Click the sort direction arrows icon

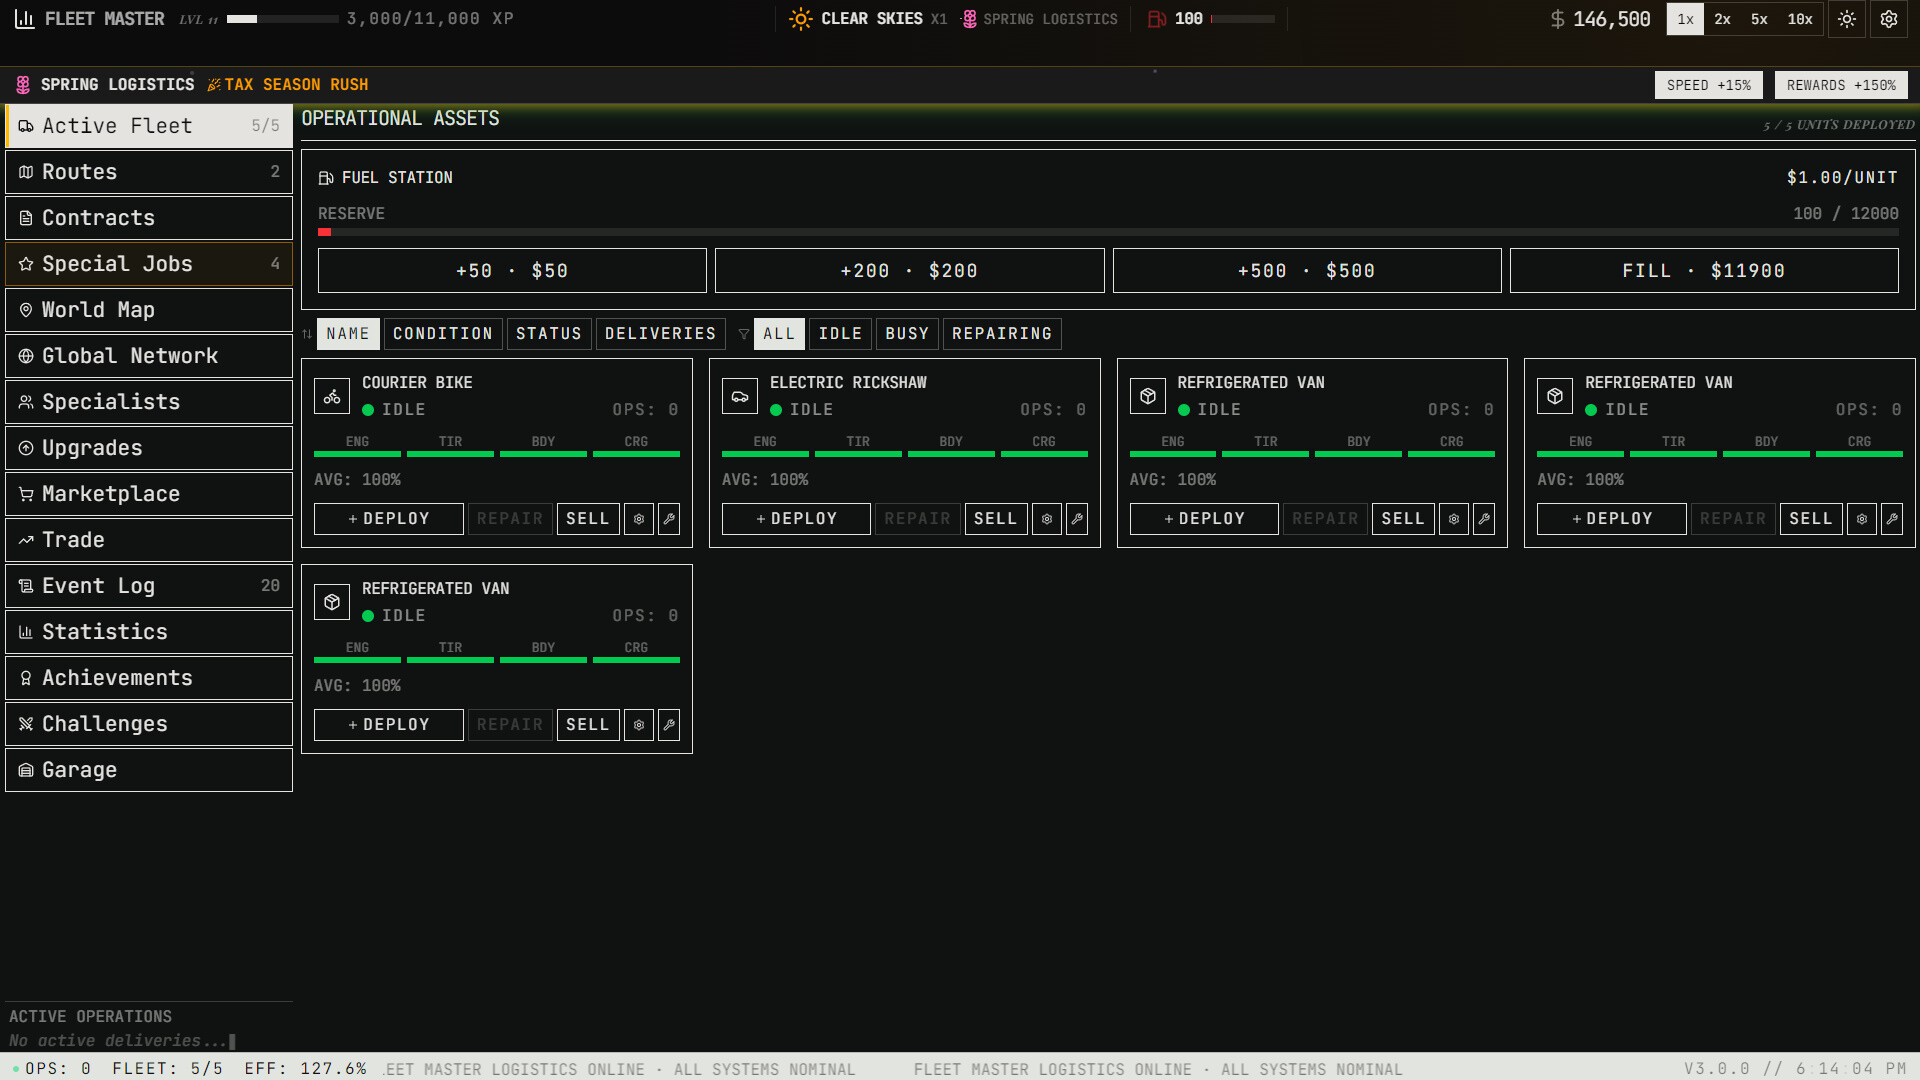click(x=307, y=334)
